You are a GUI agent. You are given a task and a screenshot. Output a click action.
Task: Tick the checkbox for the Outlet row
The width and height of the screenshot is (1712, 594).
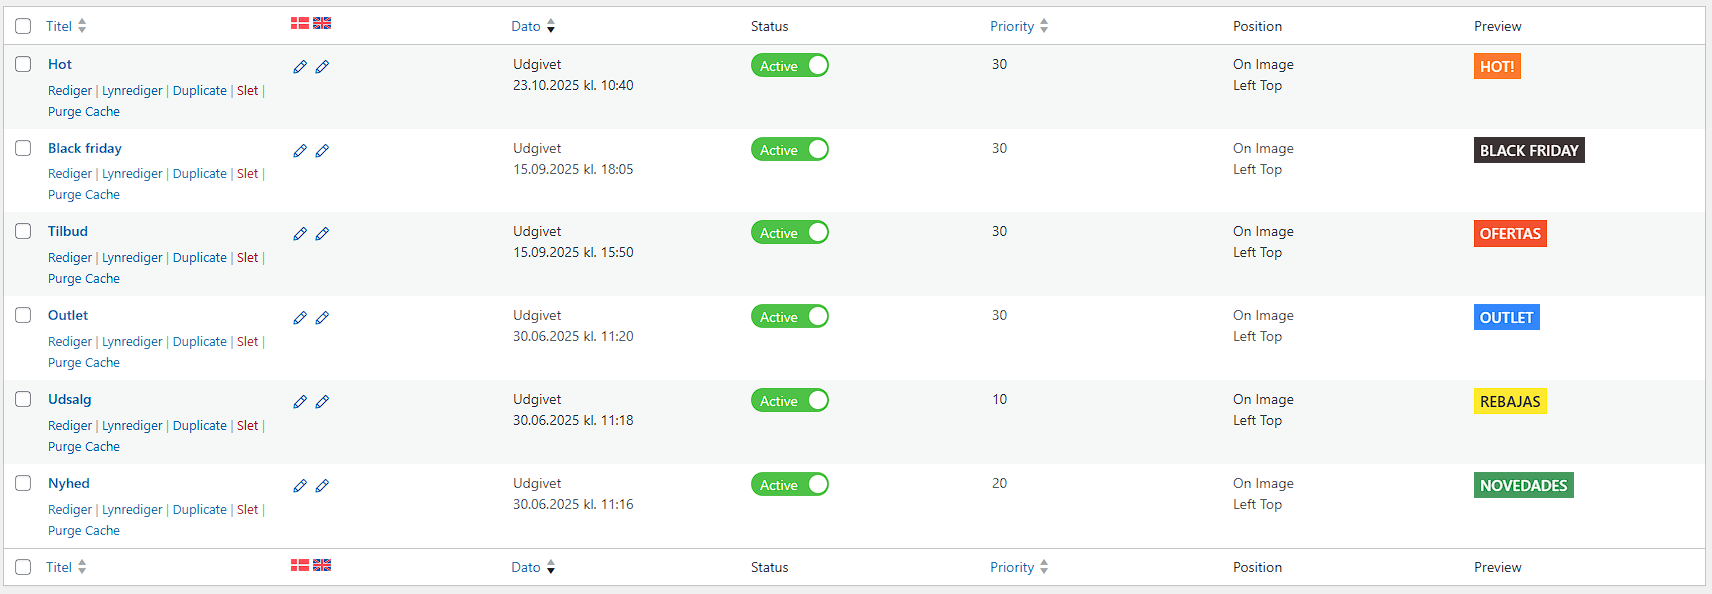click(x=23, y=315)
